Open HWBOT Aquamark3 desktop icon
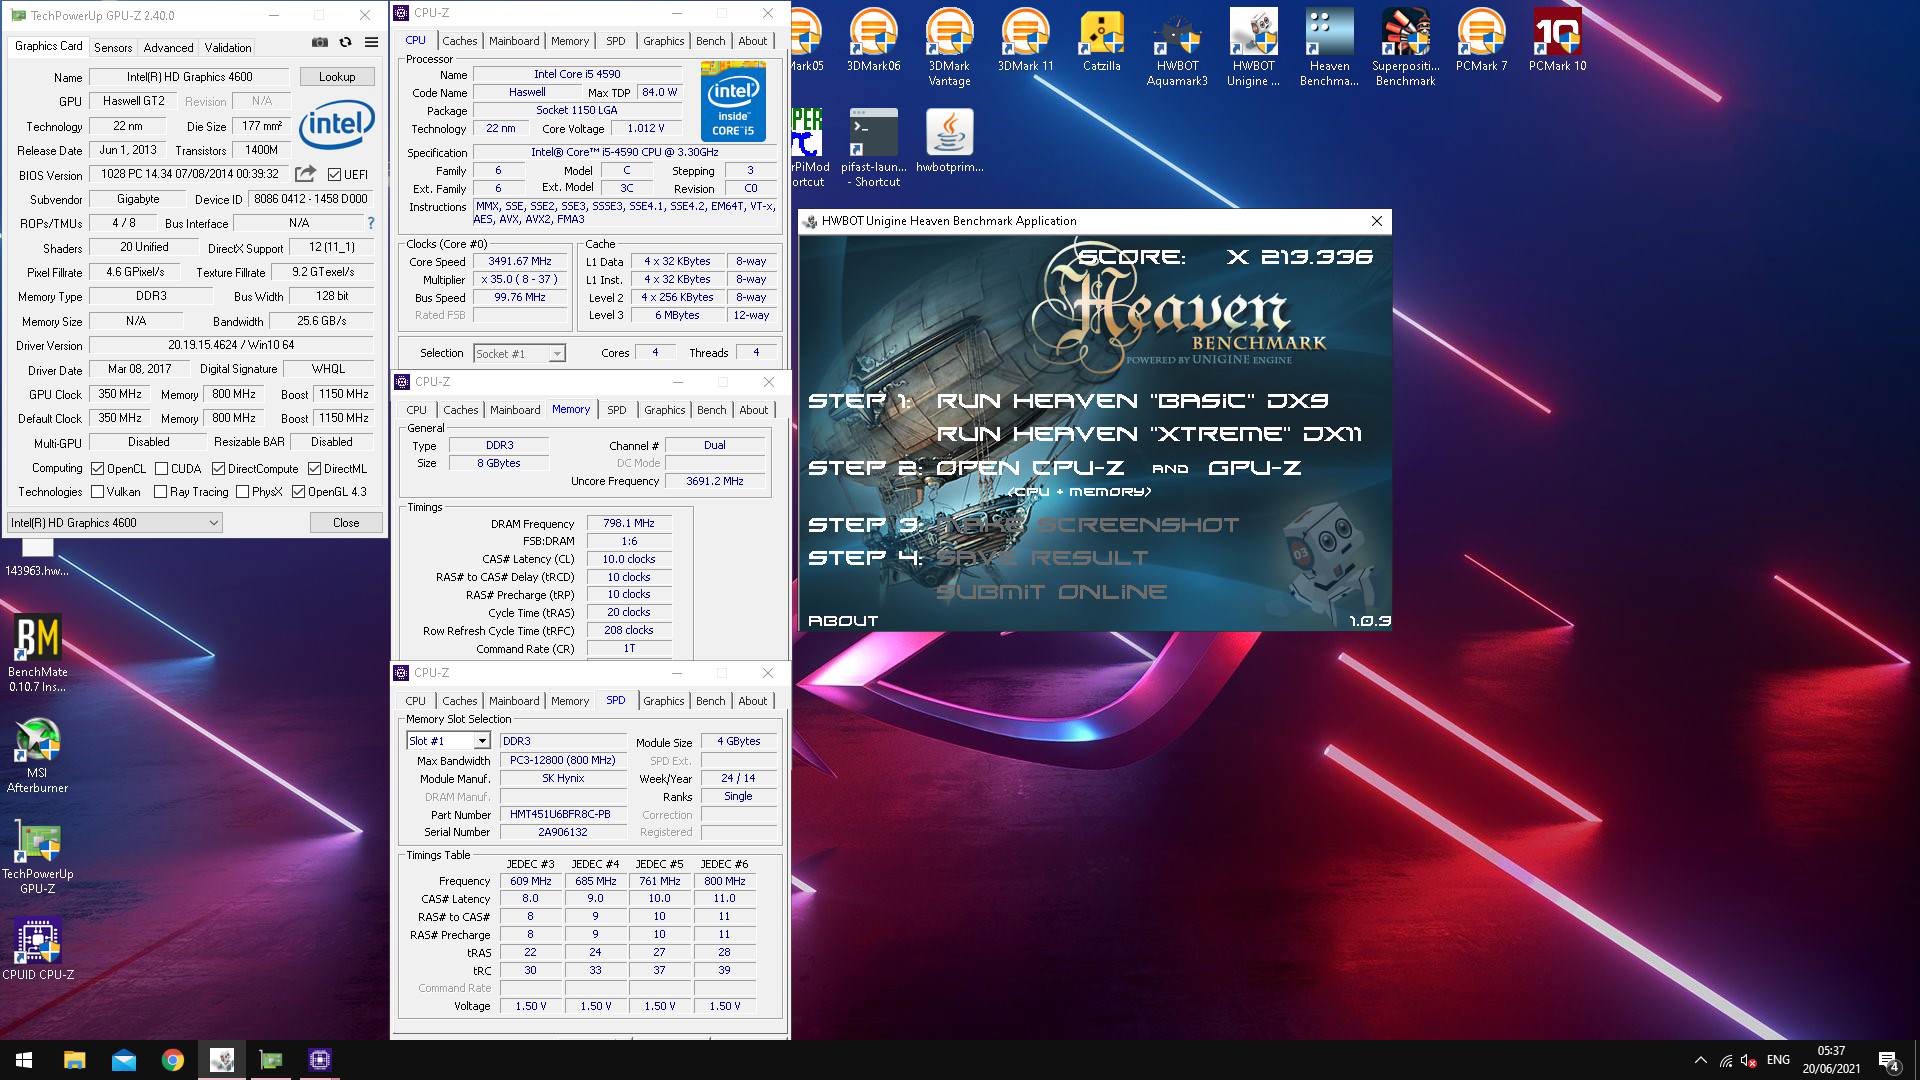 1177,47
